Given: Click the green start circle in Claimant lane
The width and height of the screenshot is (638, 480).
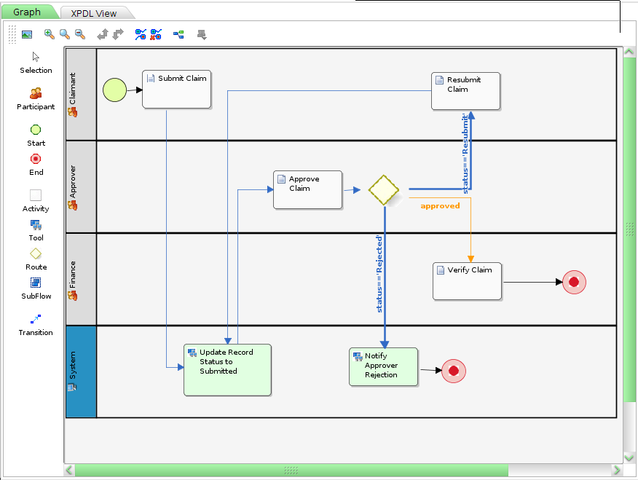Looking at the screenshot, I should click(115, 90).
